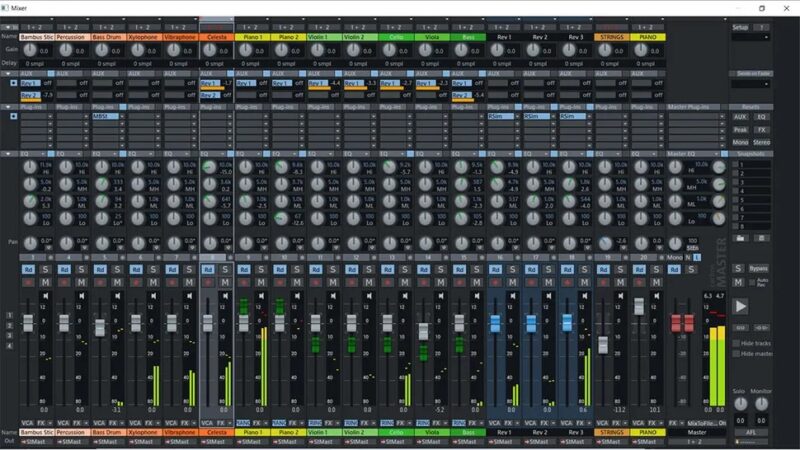Open the dropdown below Sends on Fader
This screenshot has width=800, height=450.
750,84
